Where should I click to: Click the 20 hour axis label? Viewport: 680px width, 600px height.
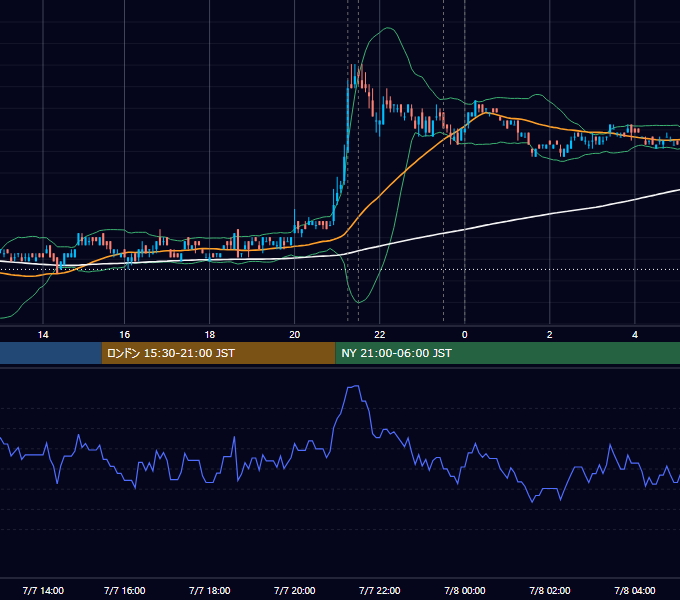tap(294, 335)
